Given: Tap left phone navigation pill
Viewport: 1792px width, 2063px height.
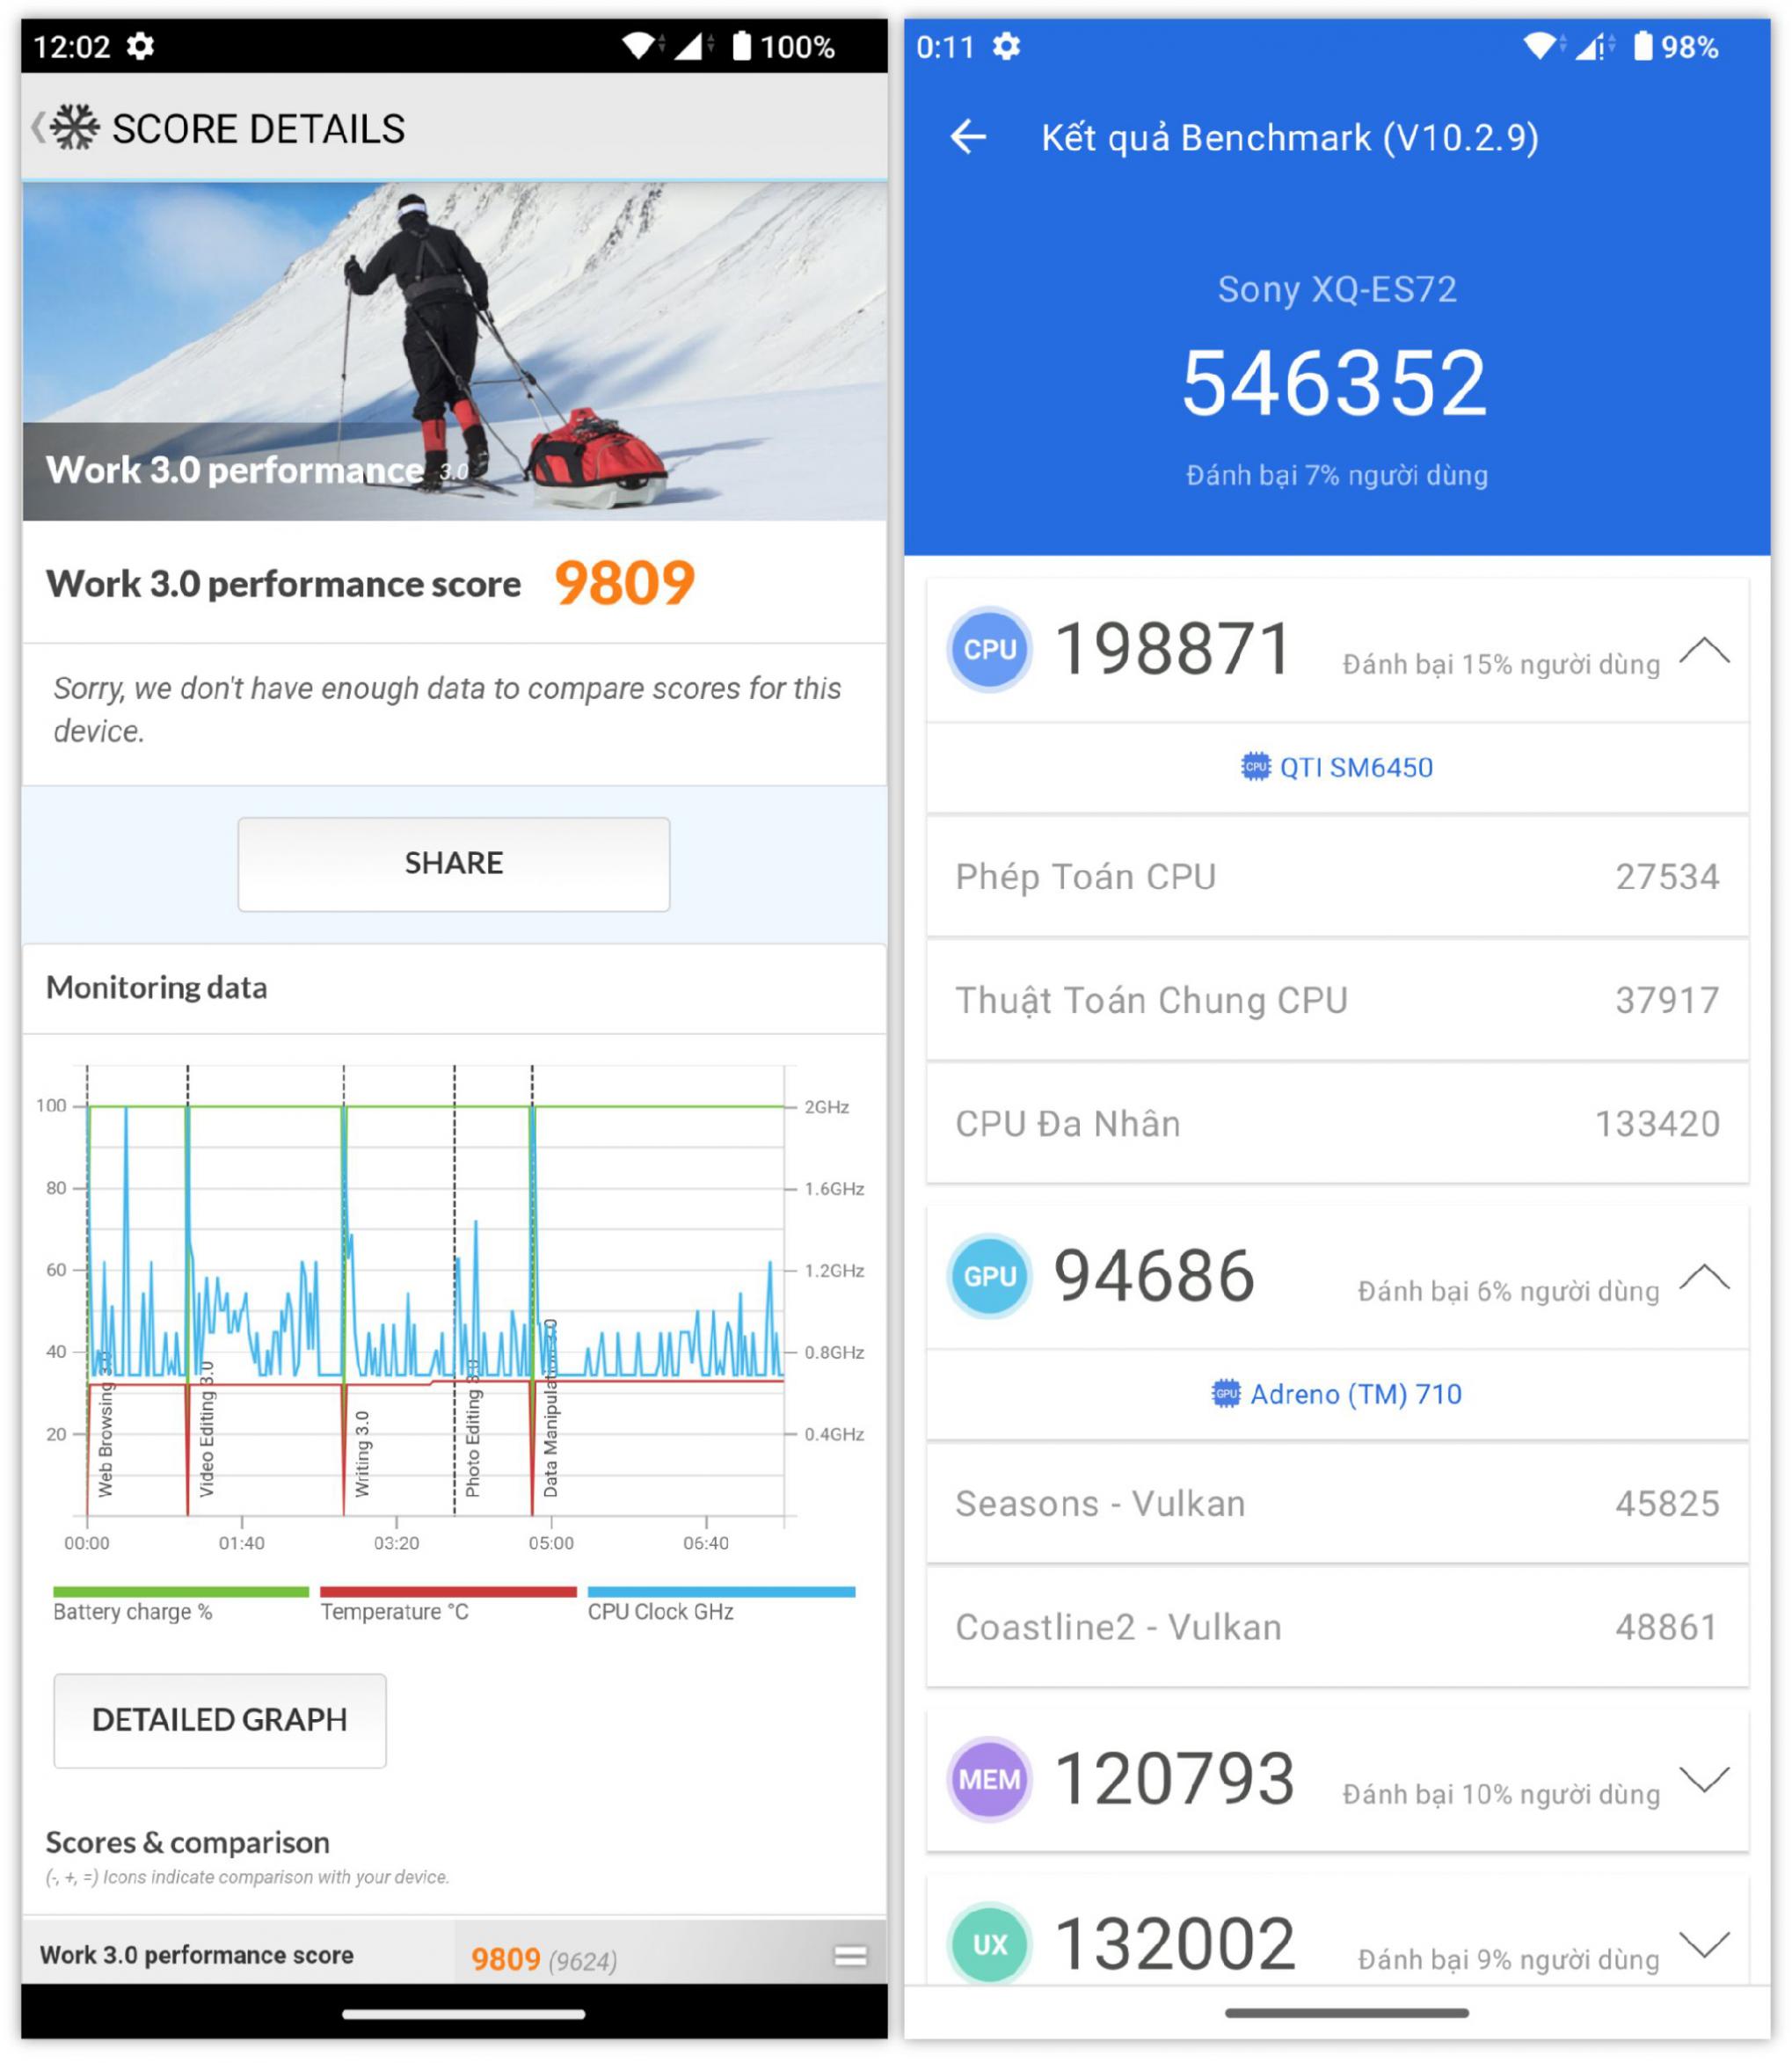Looking at the screenshot, I should click(x=463, y=2014).
